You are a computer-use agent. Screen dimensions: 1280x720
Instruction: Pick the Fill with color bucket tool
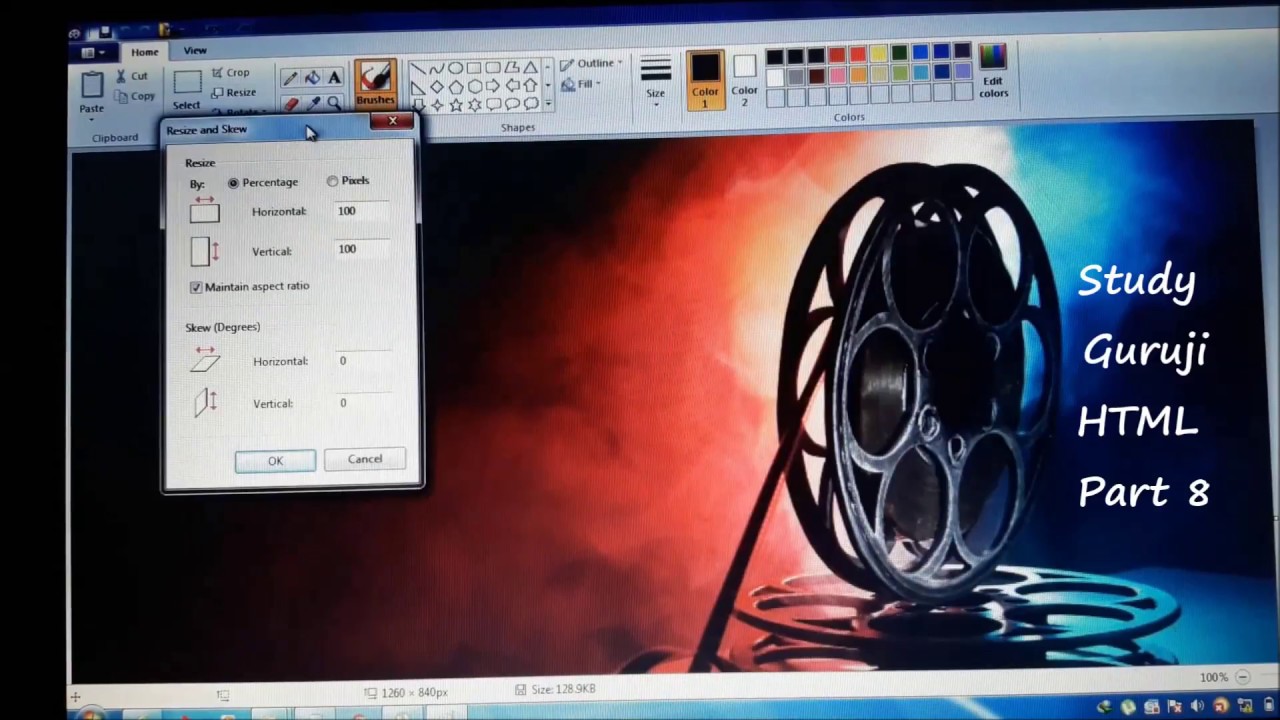(x=312, y=78)
